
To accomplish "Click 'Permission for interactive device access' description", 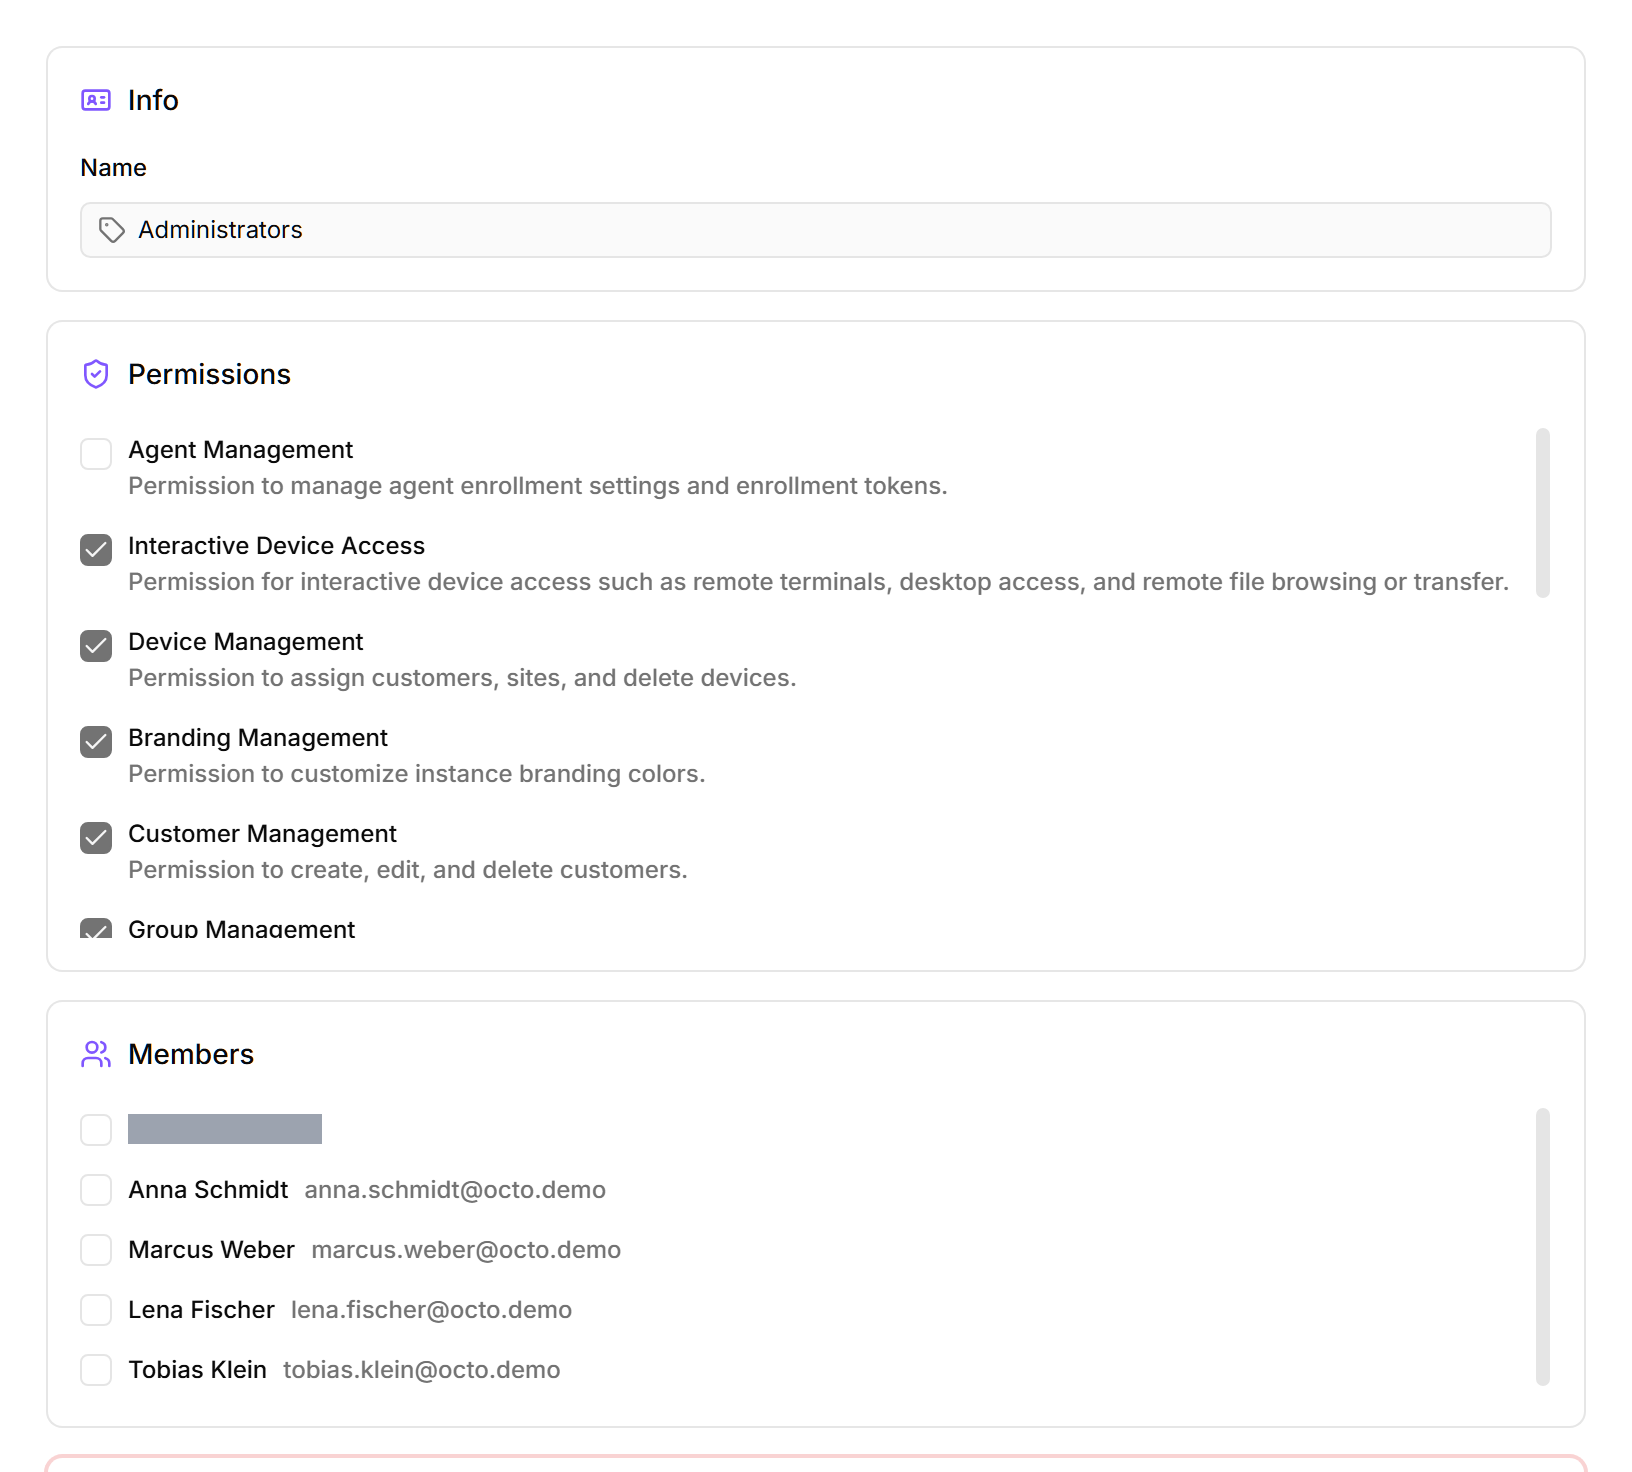I will [x=818, y=582].
